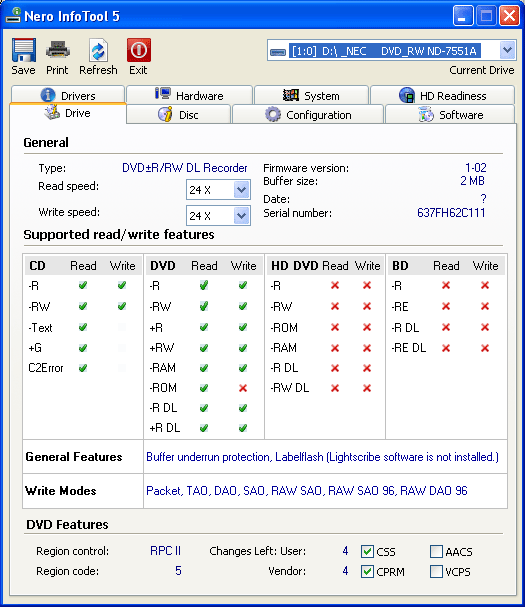
Task: Click the Exit label
Action: click(138, 70)
